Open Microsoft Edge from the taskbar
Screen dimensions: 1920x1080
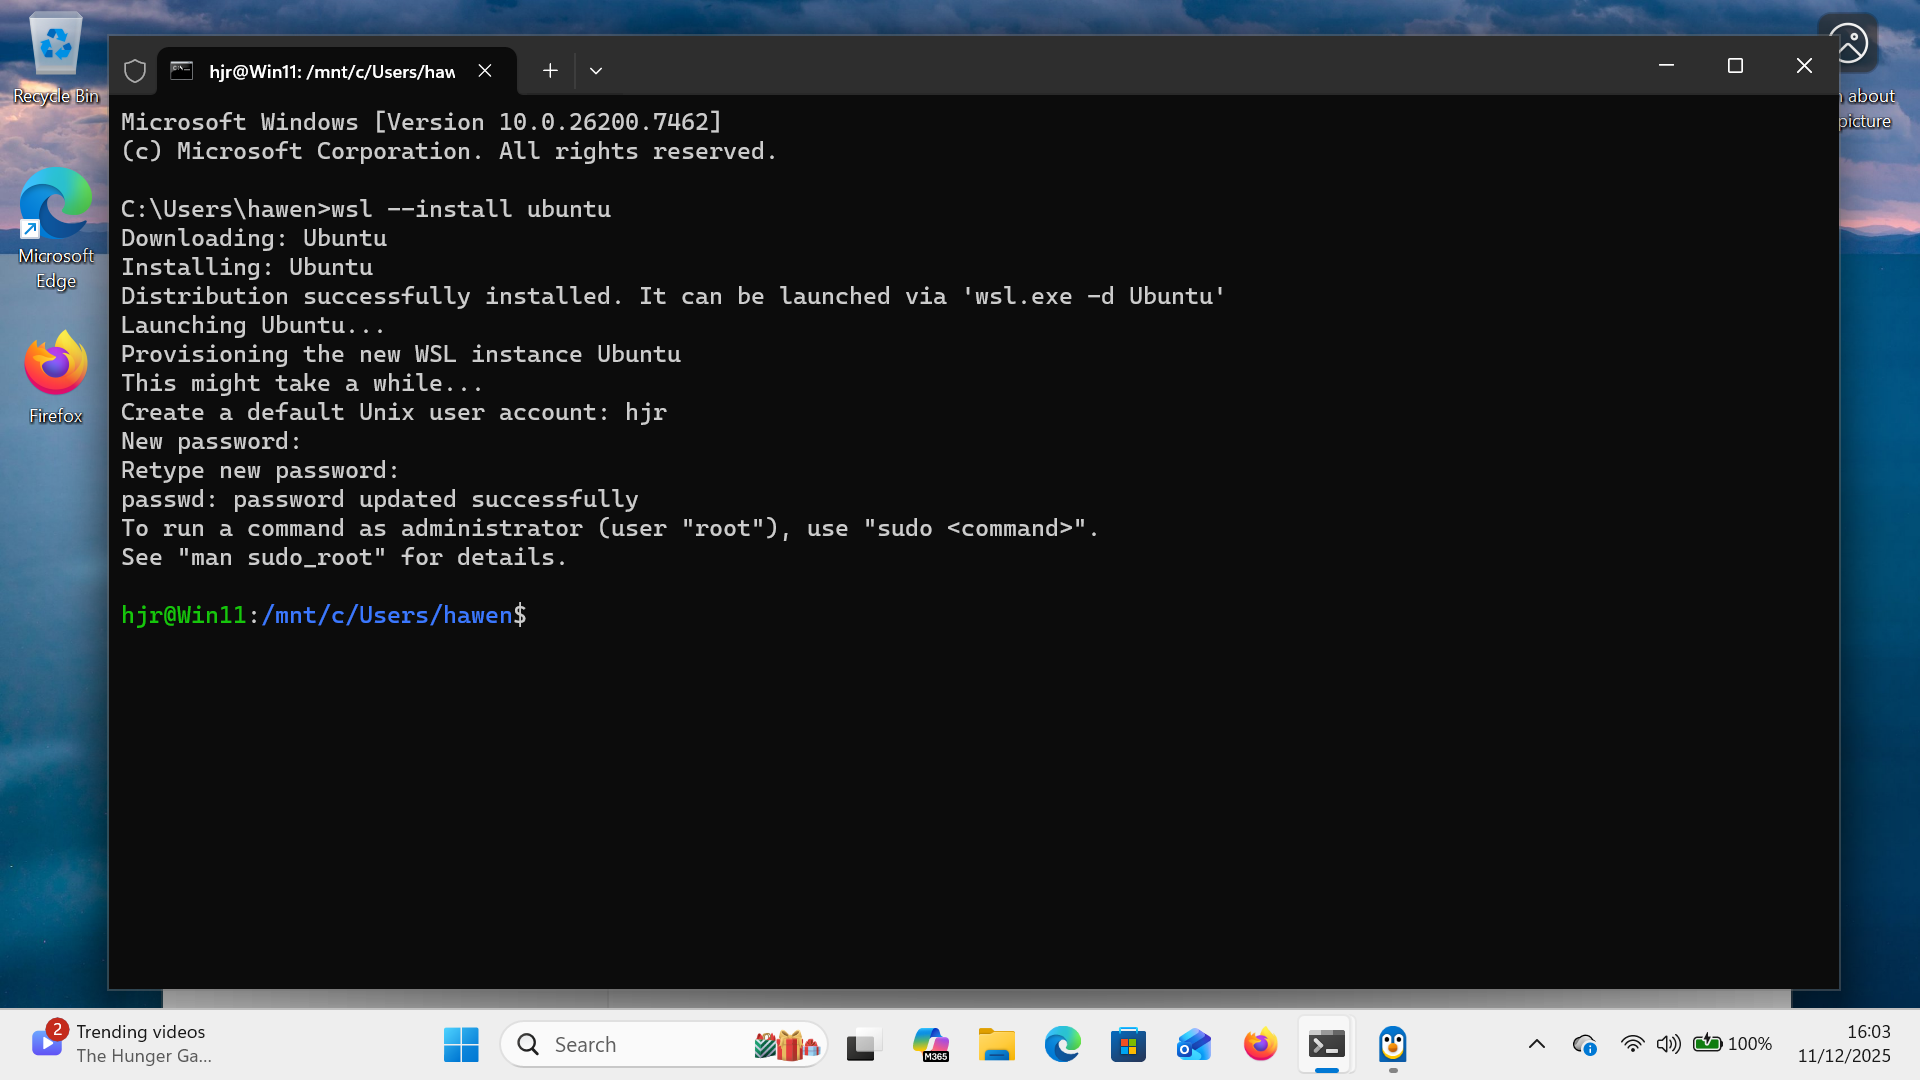tap(1063, 1044)
